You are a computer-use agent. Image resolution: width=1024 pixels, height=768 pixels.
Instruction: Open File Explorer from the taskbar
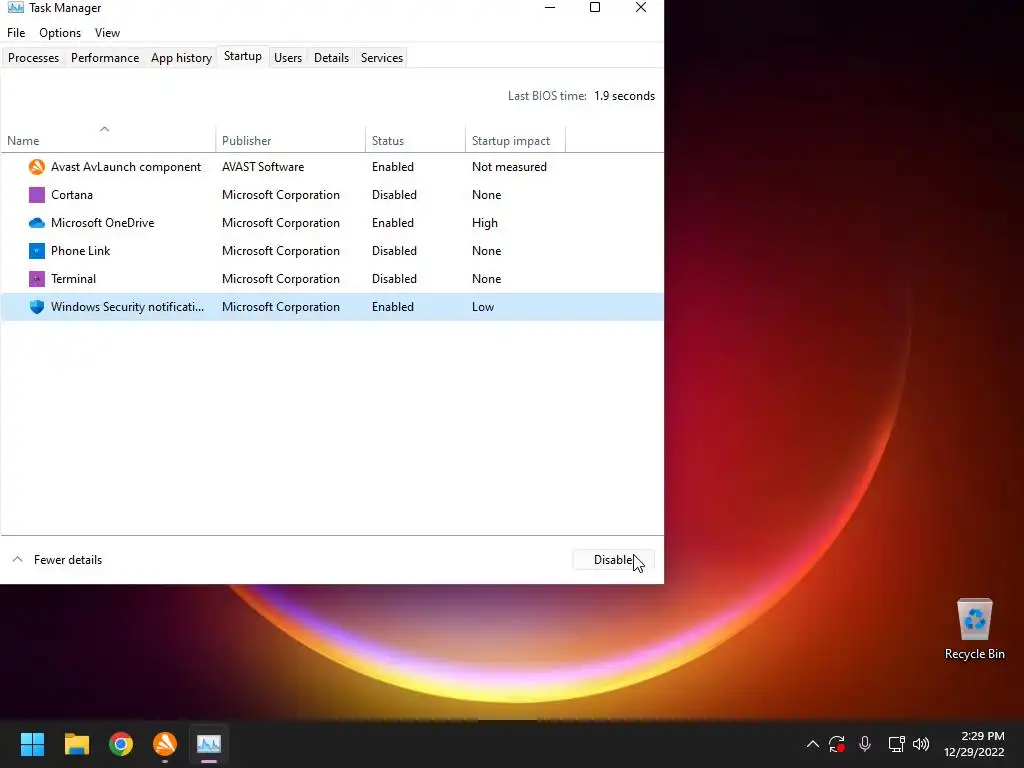[x=76, y=744]
